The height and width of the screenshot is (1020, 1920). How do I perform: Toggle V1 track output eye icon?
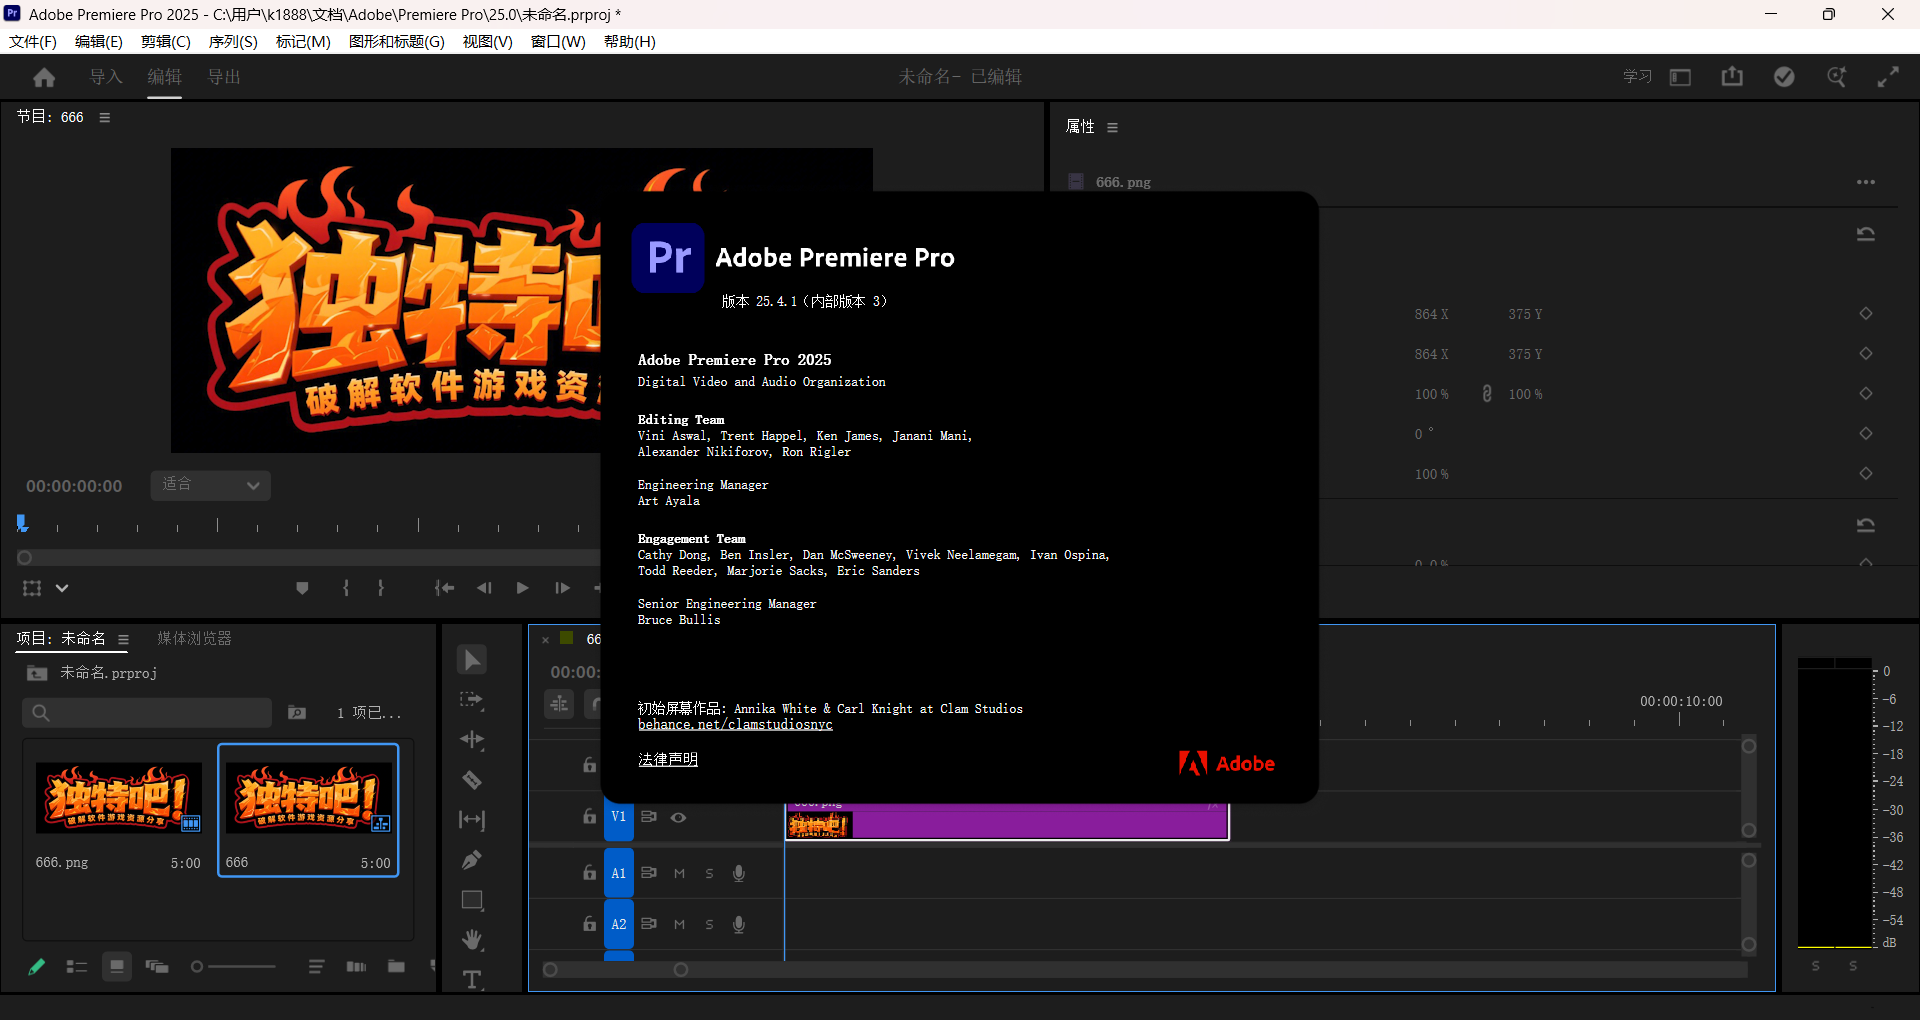click(x=679, y=817)
